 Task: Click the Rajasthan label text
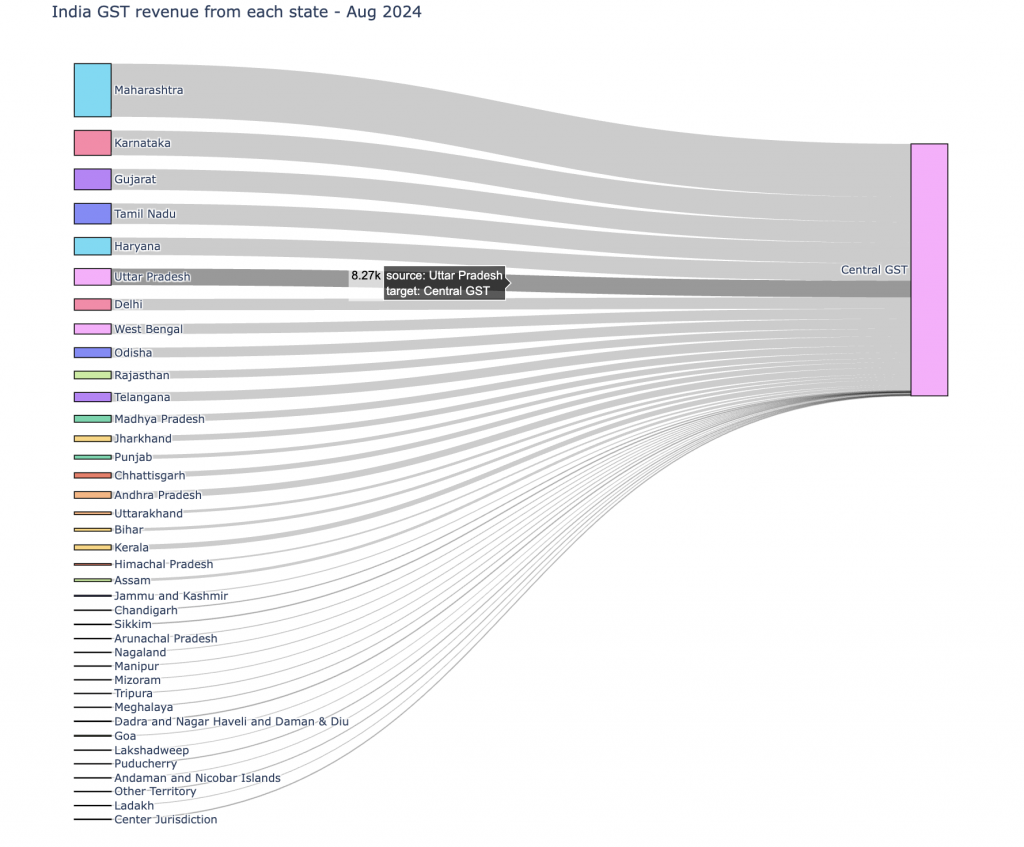(141, 375)
